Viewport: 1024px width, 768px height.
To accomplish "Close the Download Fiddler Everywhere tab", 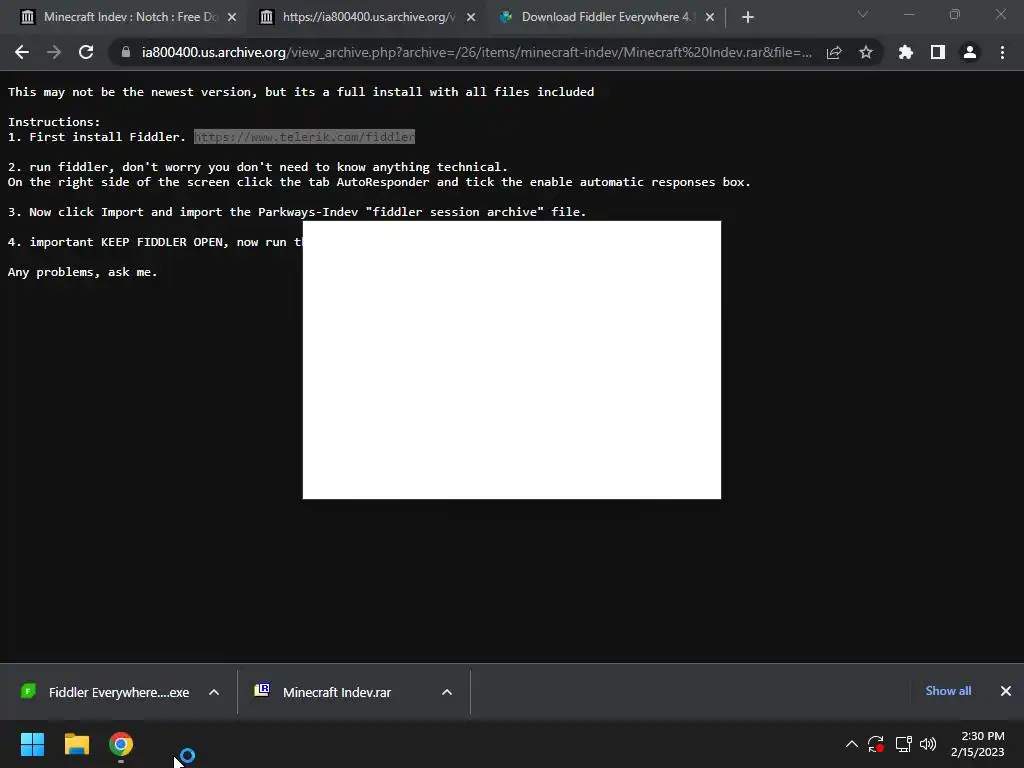I will pos(710,17).
